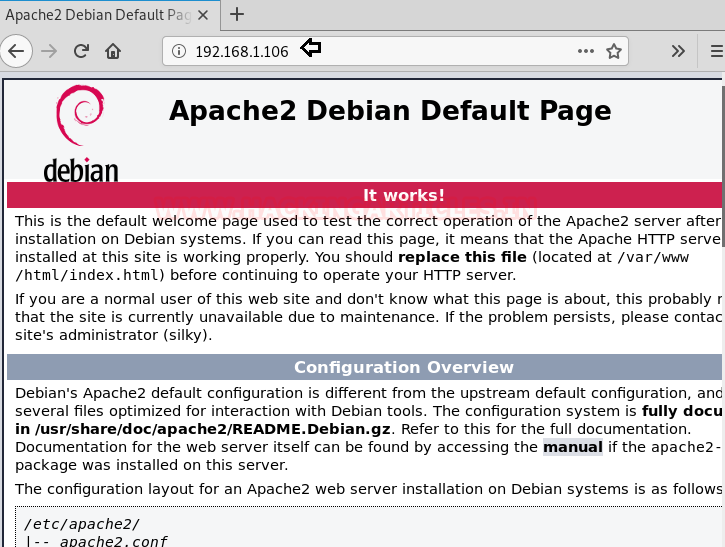This screenshot has height=547, width=725.
Task: Click the 'site's administrator (silky).' text
Action: tap(114, 335)
